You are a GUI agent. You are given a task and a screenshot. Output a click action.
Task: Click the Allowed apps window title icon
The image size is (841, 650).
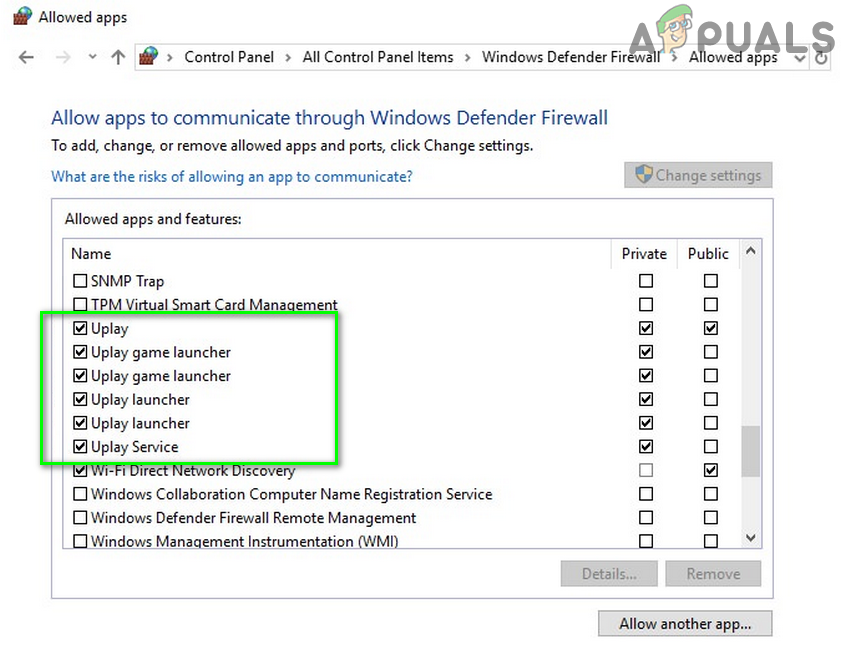click(x=22, y=16)
